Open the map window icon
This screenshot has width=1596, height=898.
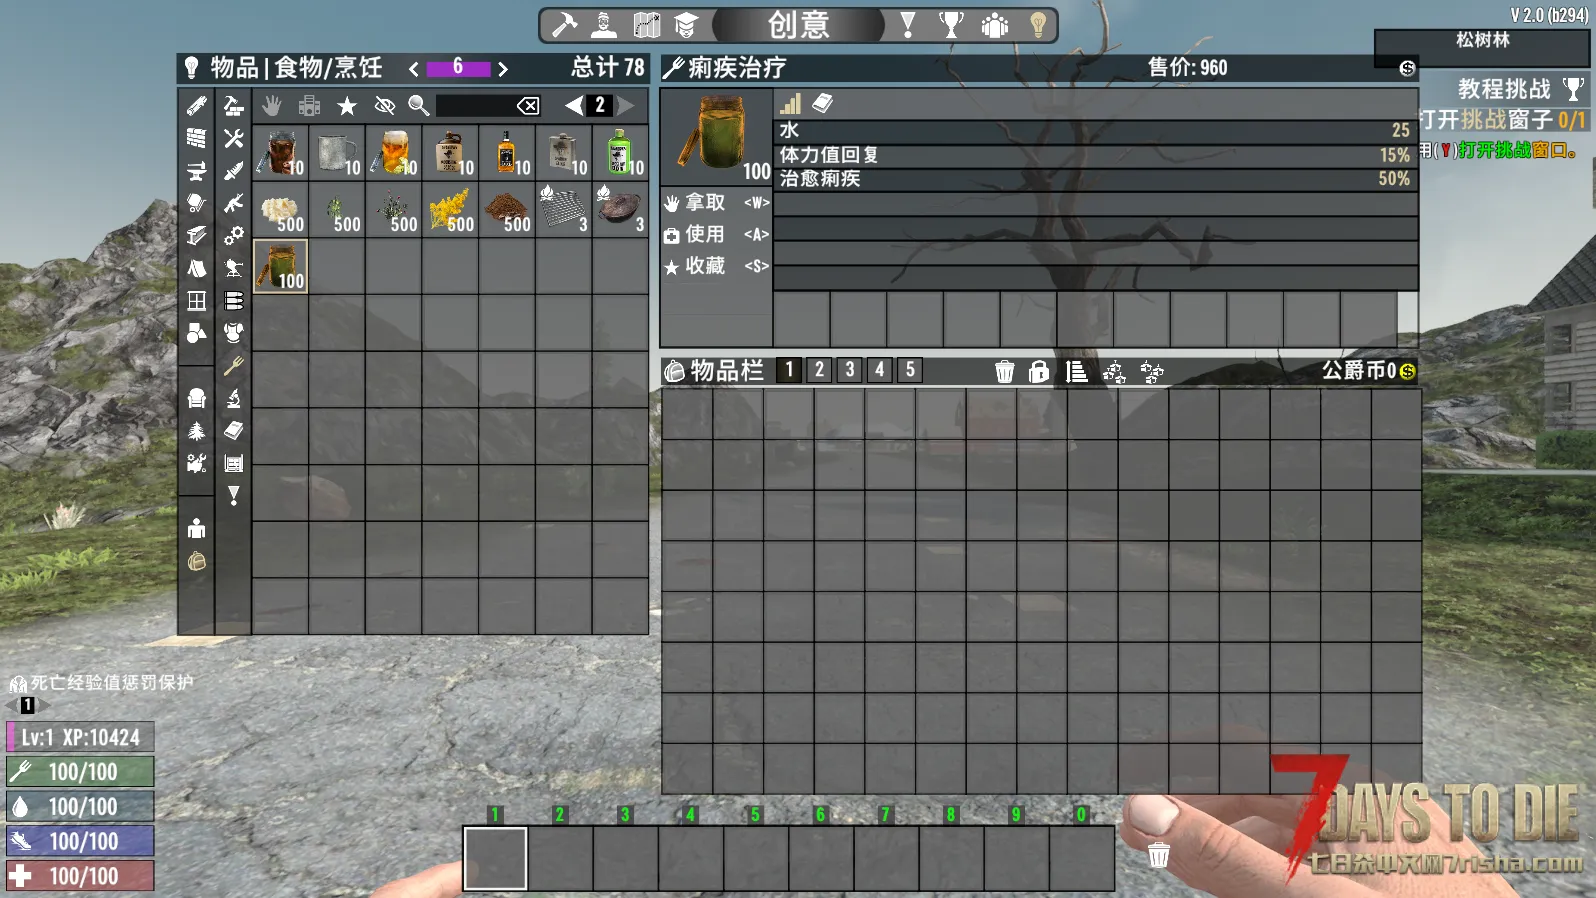(647, 25)
